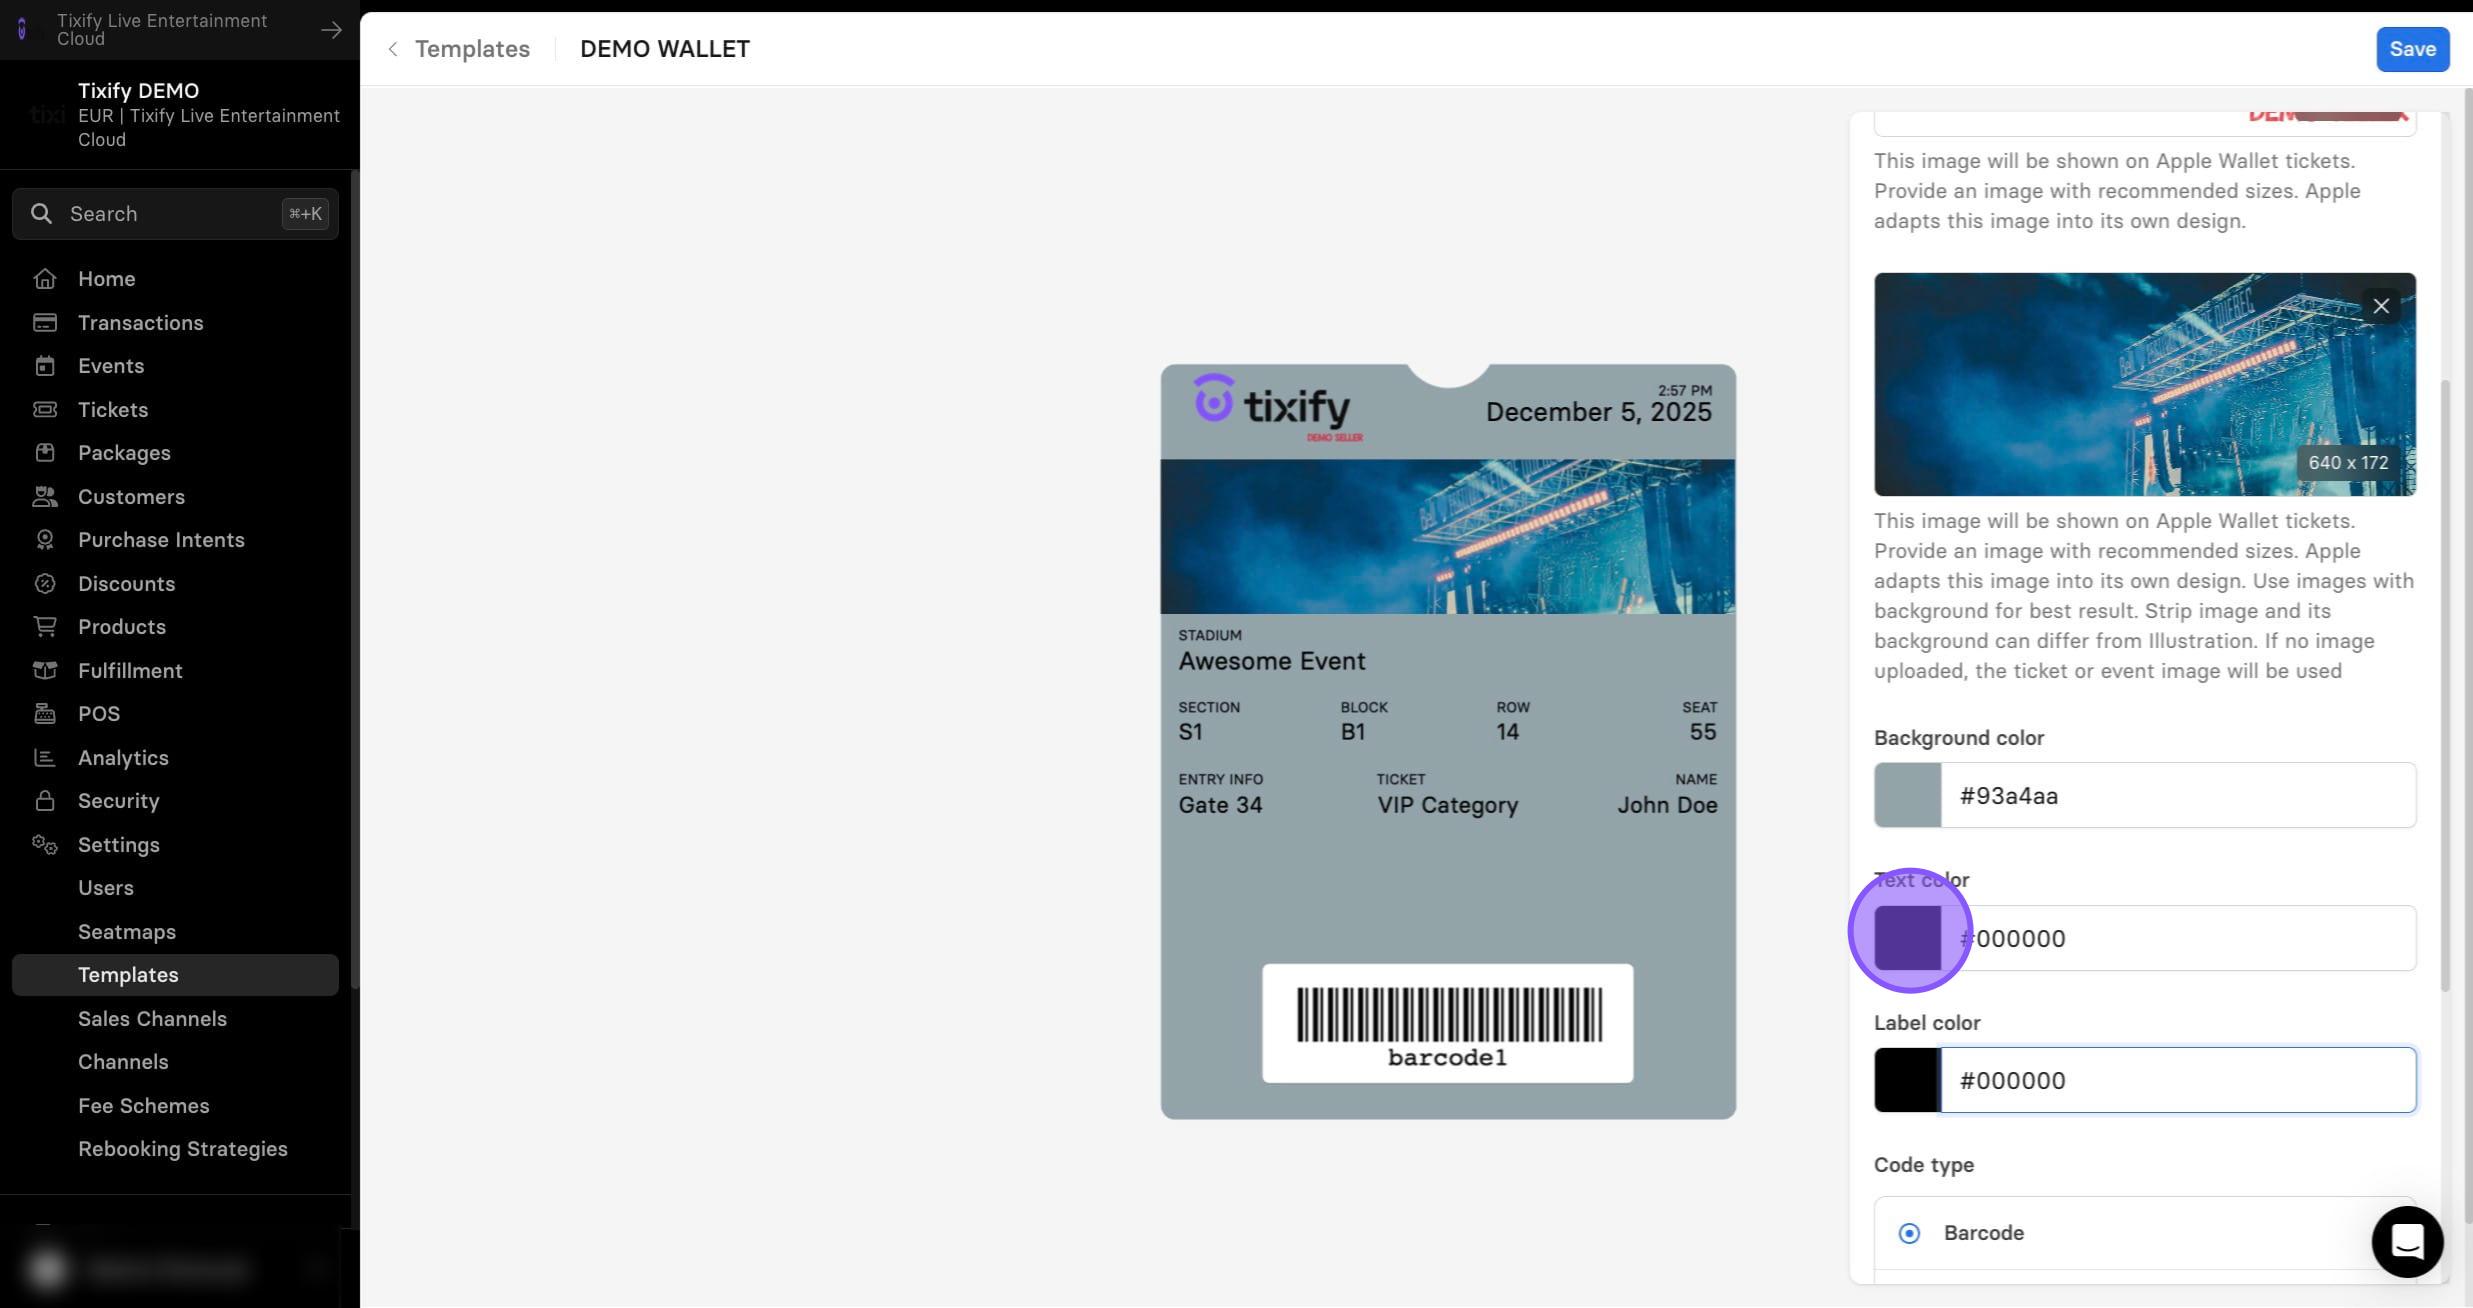Screen dimensions: 2473x1308
Task: Open the Background color swatch picker
Action: (x=1907, y=795)
